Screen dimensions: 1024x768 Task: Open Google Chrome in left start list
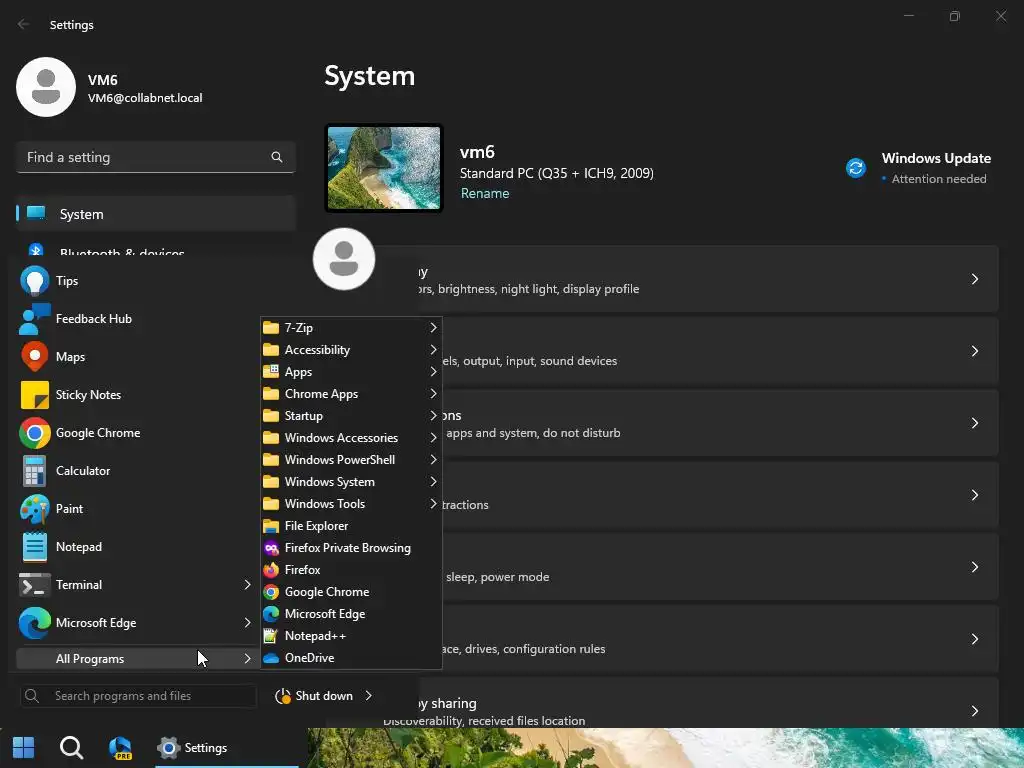(136, 432)
